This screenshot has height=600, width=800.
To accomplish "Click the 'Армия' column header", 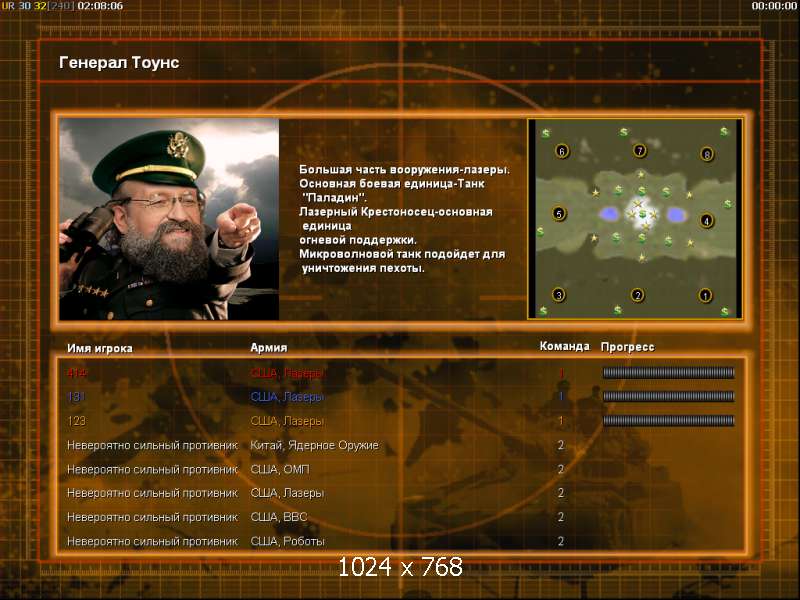I will [269, 347].
